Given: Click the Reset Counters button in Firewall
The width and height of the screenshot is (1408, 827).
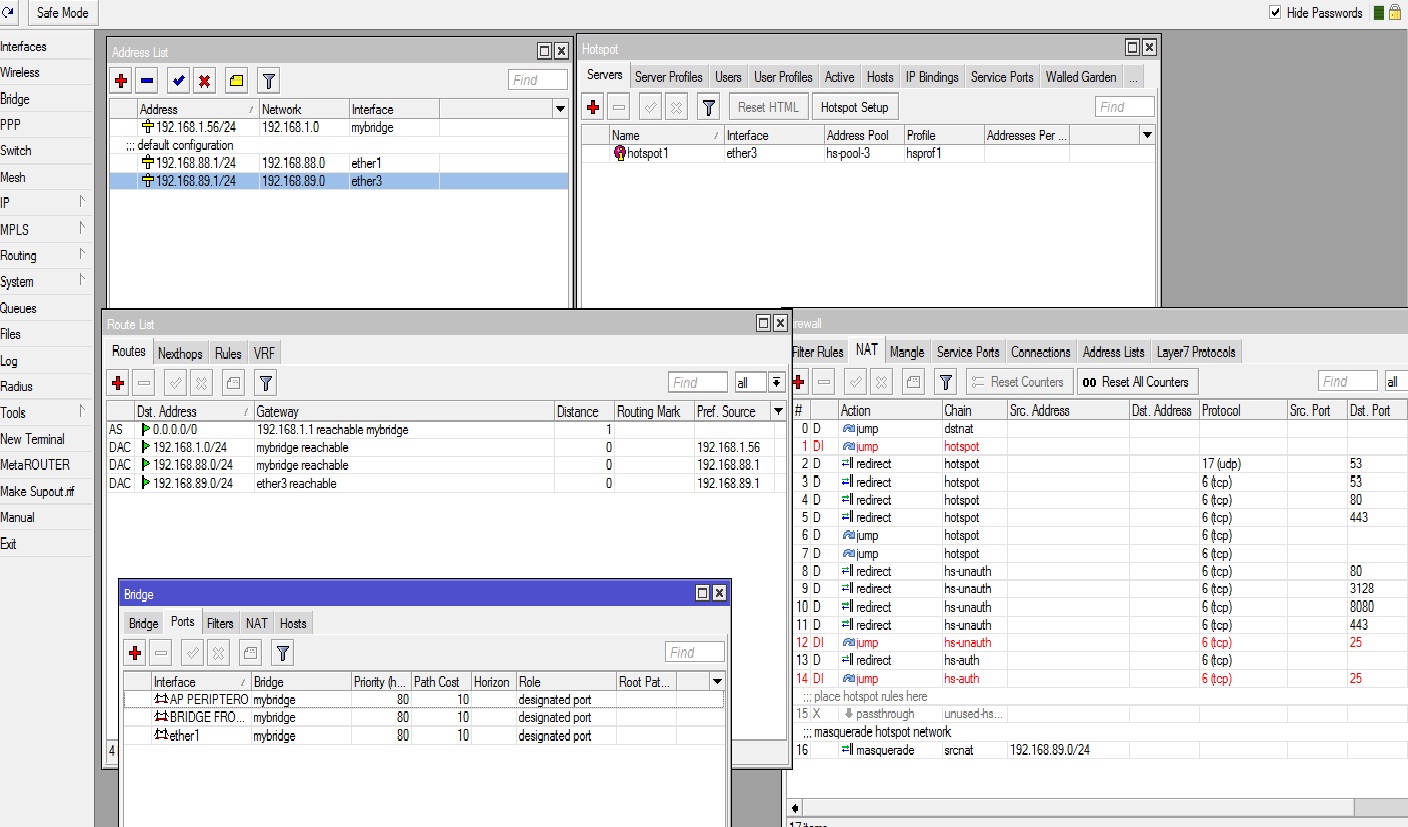Looking at the screenshot, I should coord(1019,381).
